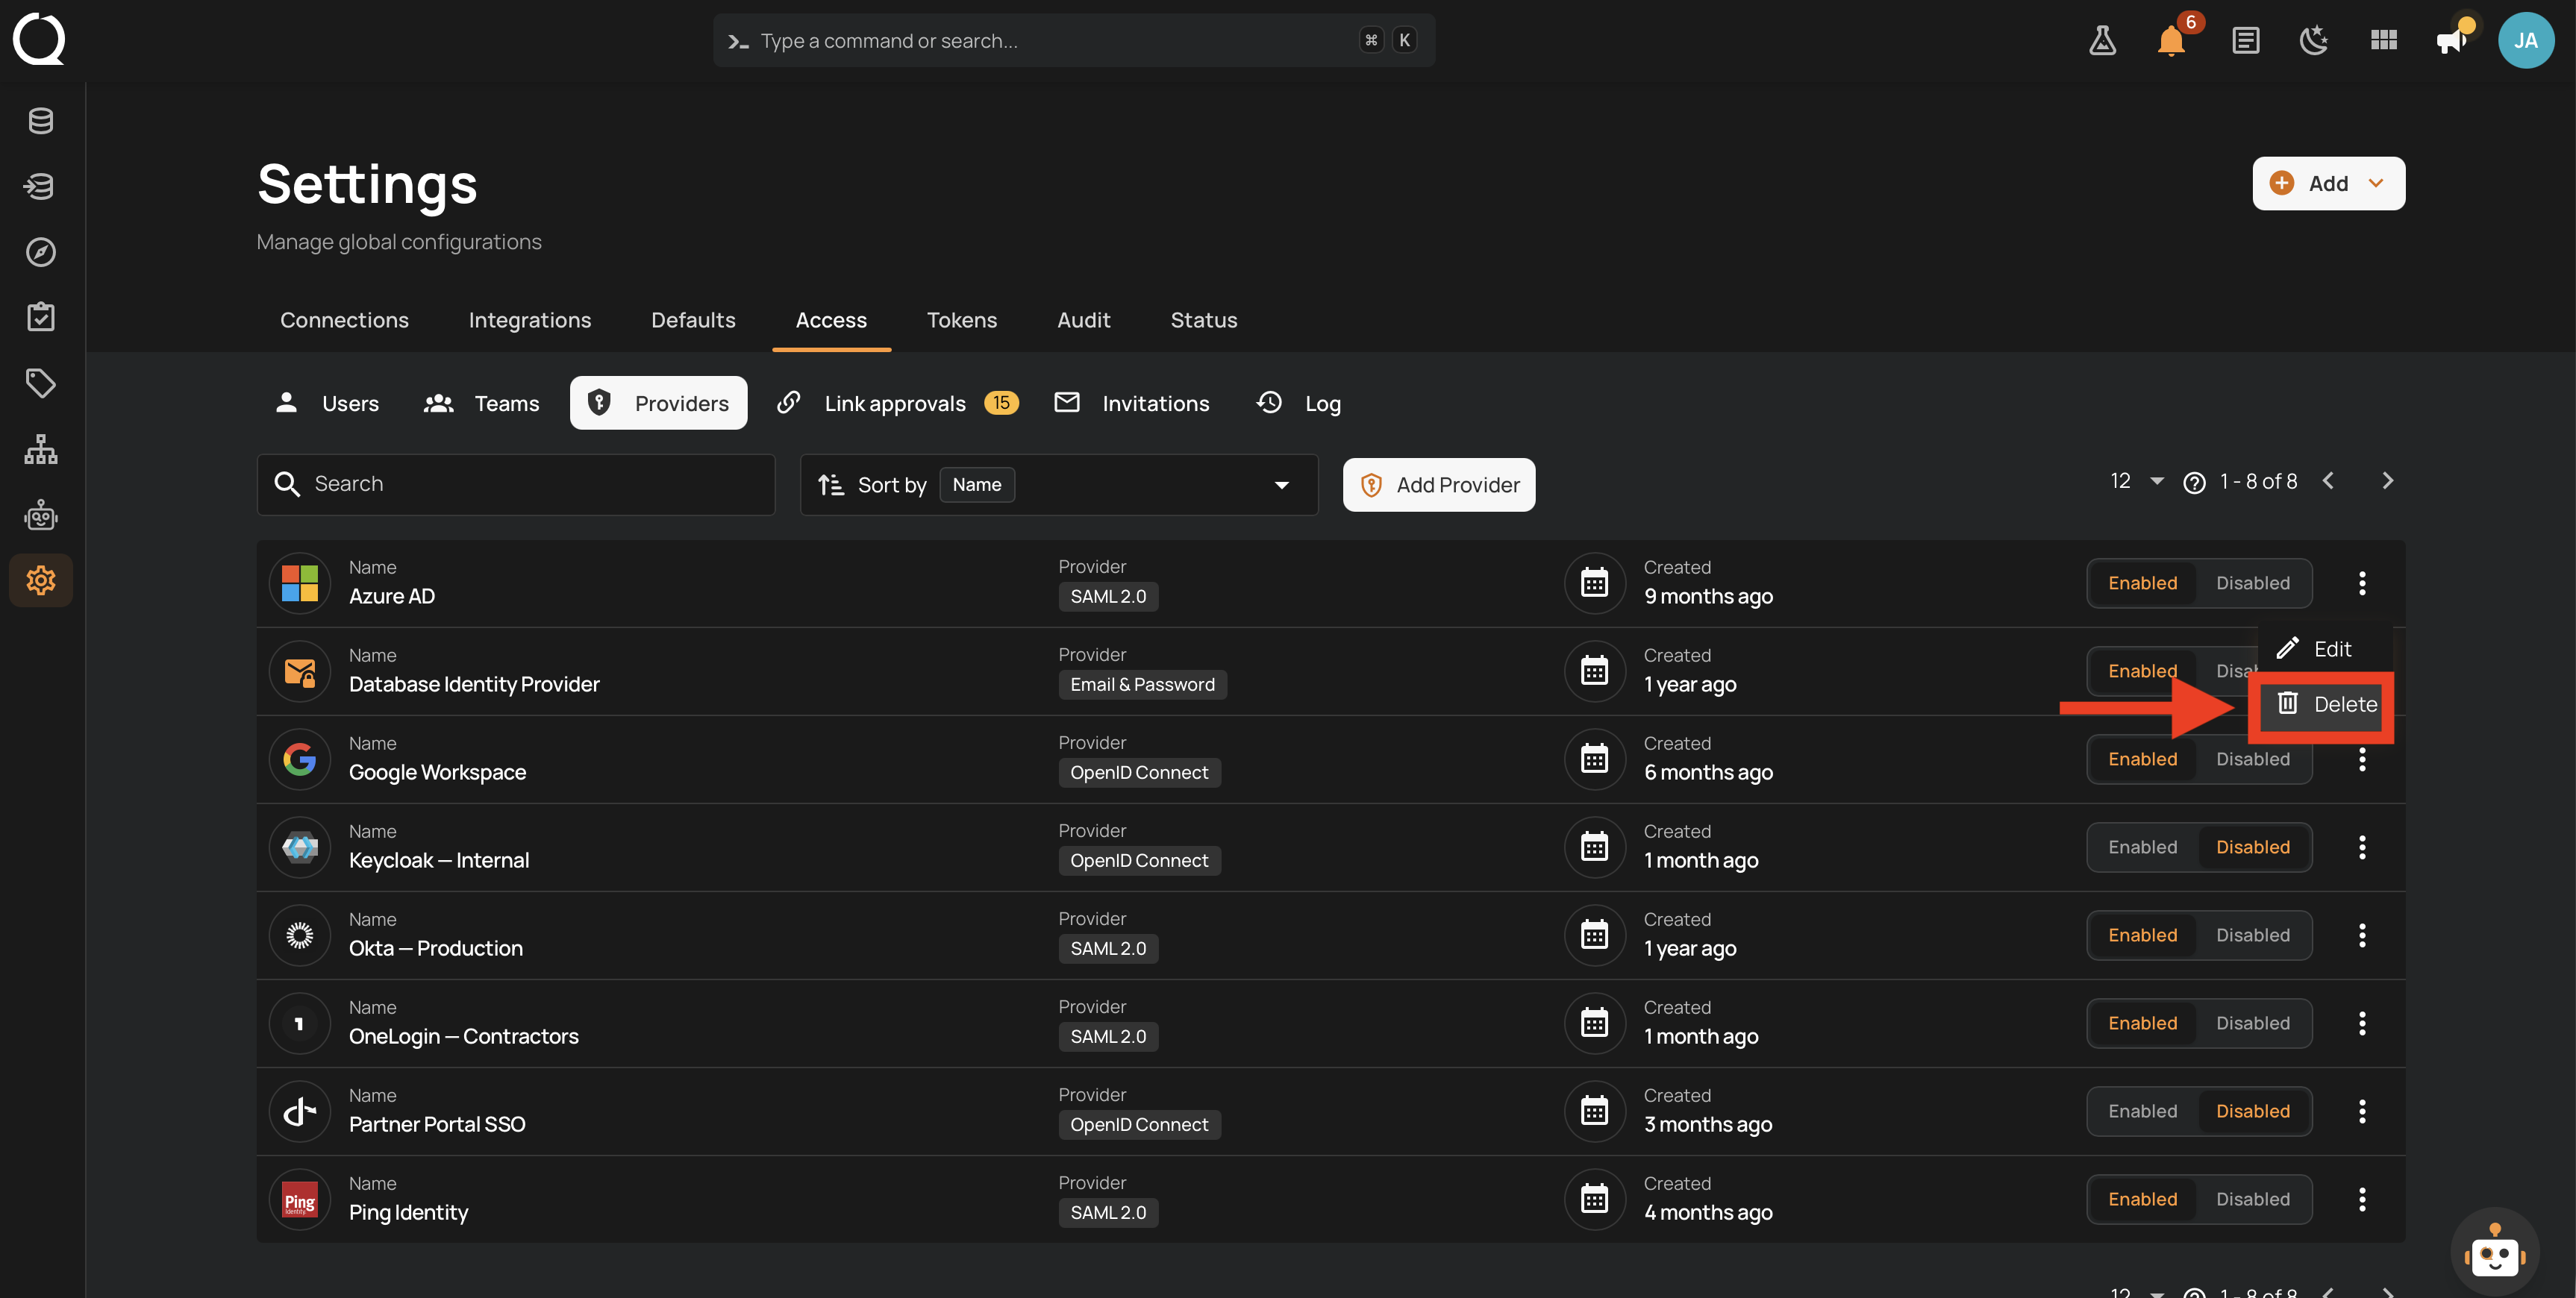The height and width of the screenshot is (1298, 2576).
Task: Open the Teams sub-tab
Action: coord(482,403)
